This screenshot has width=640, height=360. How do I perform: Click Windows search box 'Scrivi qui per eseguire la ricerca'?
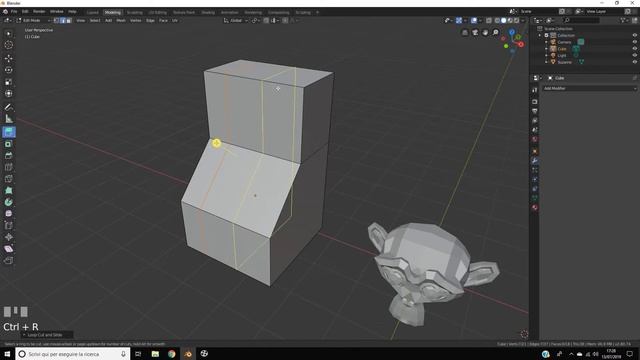pyautogui.click(x=73, y=354)
